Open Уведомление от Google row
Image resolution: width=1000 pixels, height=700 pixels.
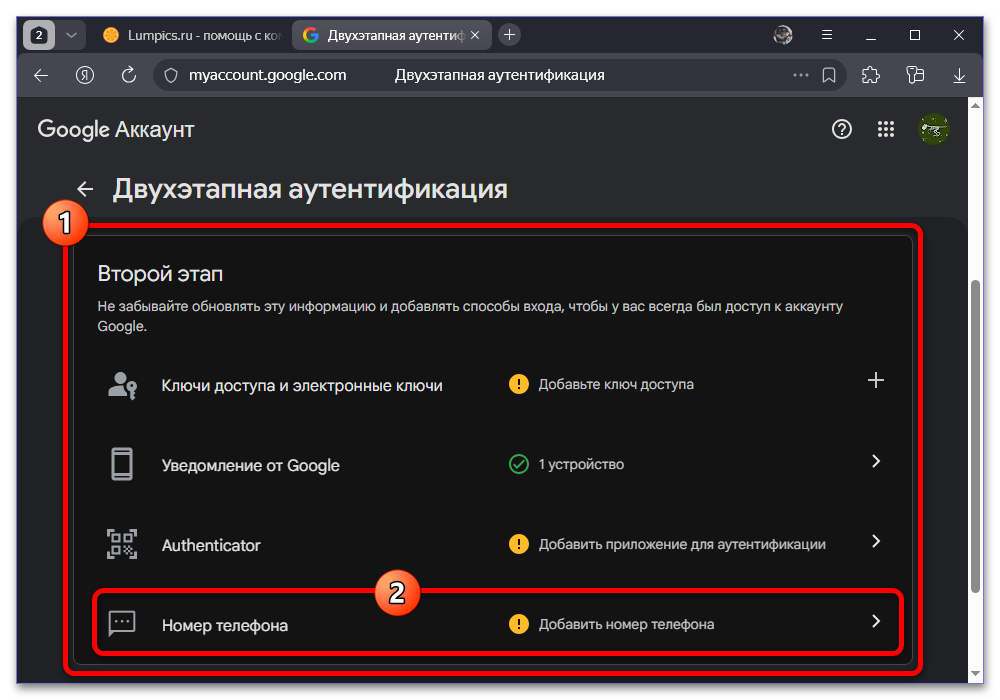point(250,465)
